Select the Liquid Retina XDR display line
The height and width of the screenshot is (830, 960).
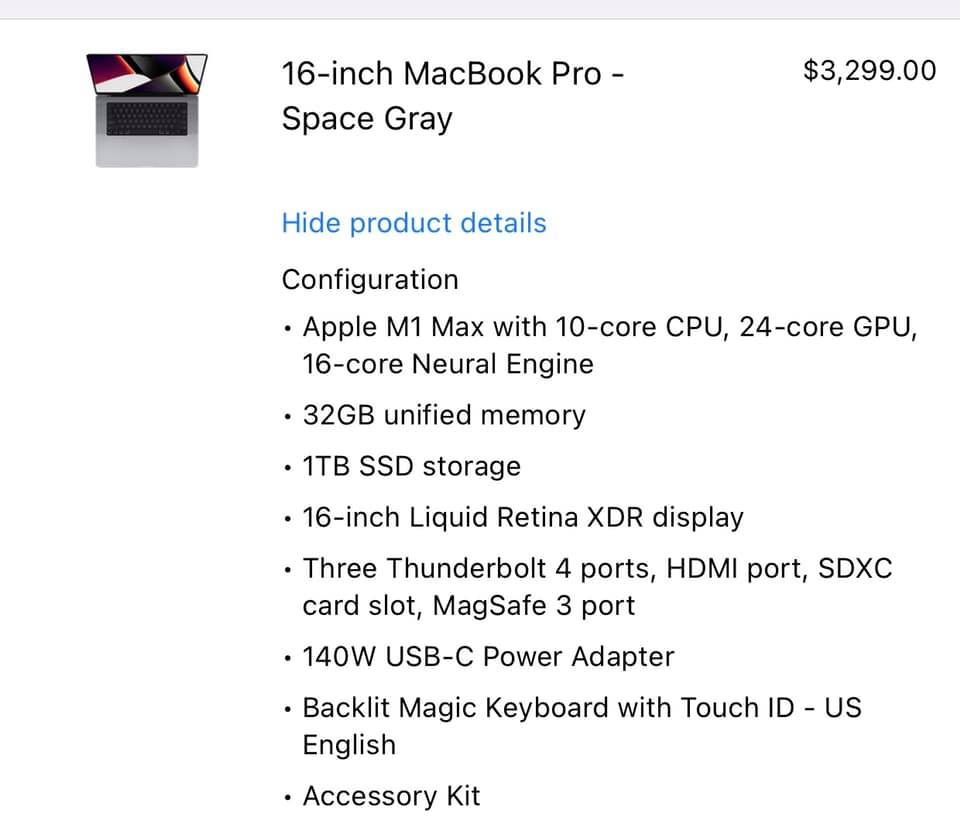pyautogui.click(x=523, y=517)
